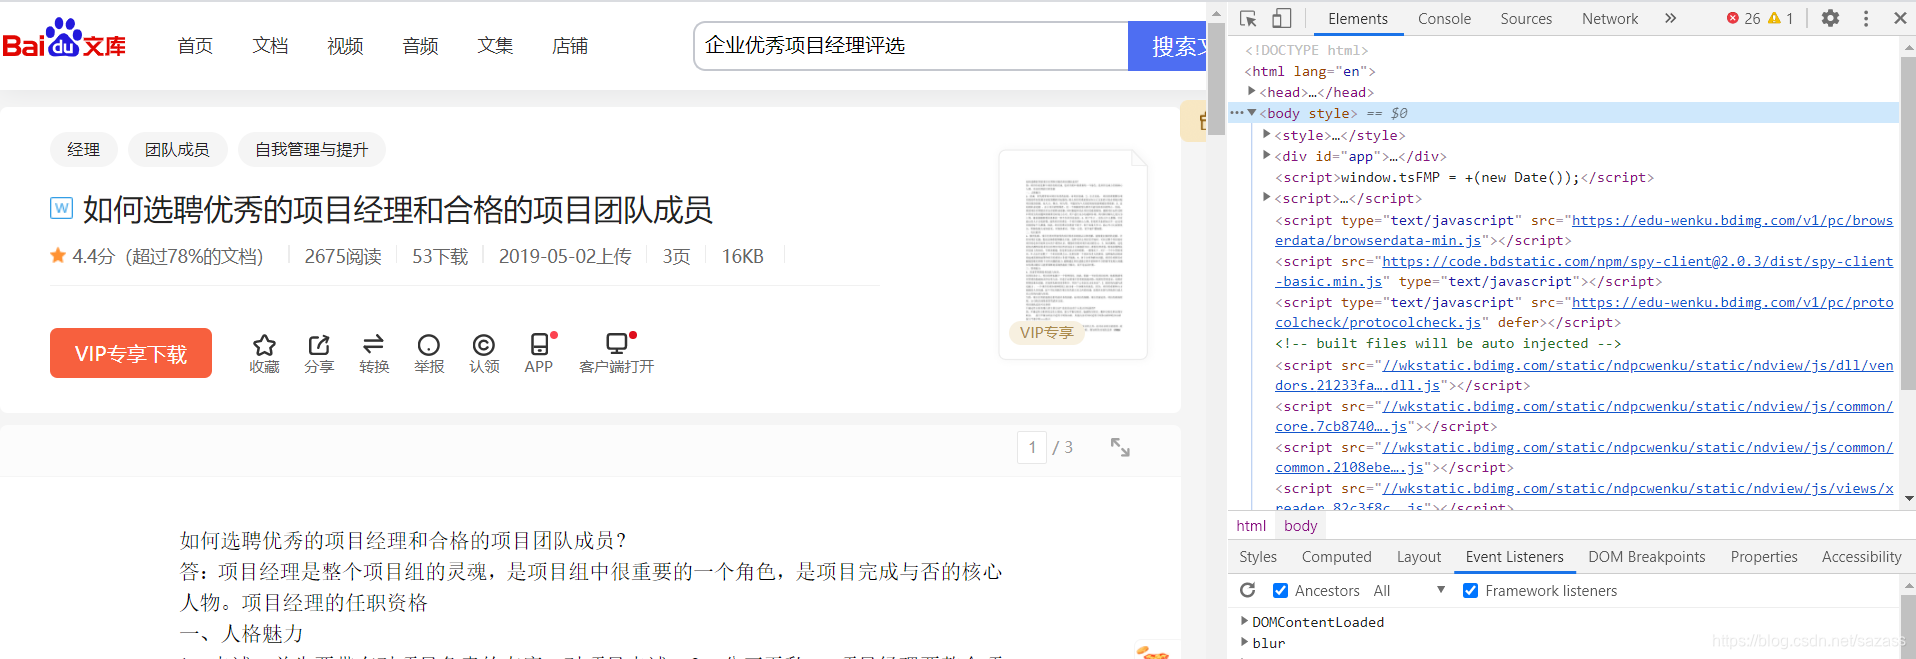
Task: Click the 经理 tag chip
Action: [x=84, y=149]
